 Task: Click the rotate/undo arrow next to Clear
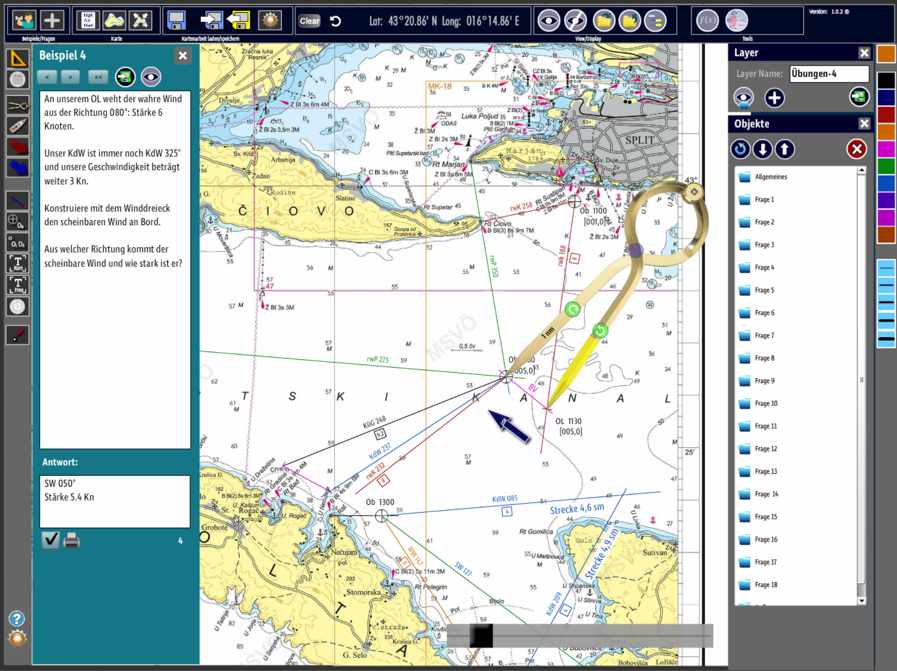336,20
